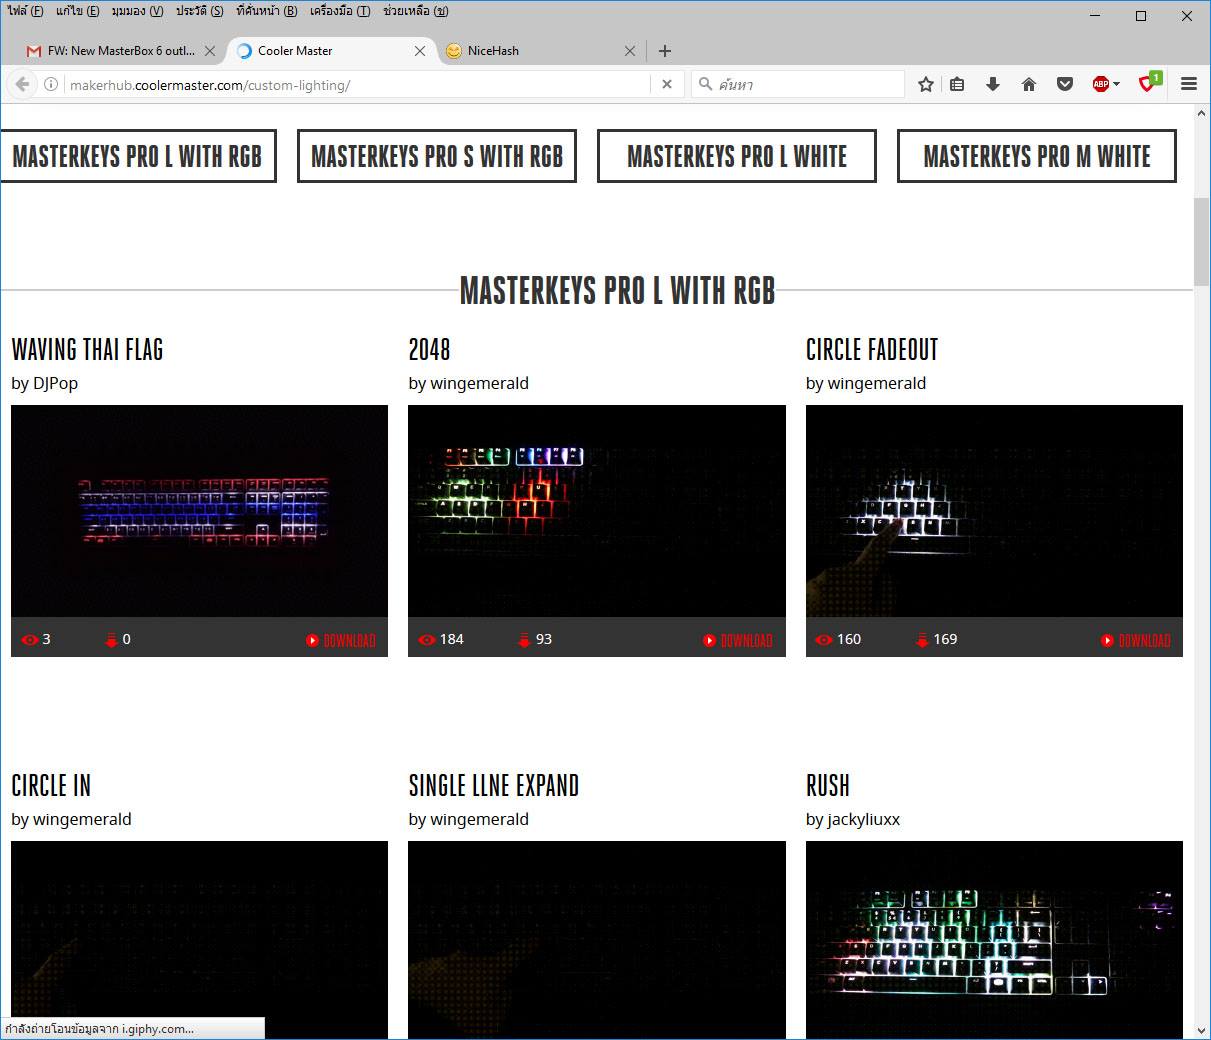The height and width of the screenshot is (1040, 1211).
Task: Open a new tab with plus button
Action: [665, 51]
